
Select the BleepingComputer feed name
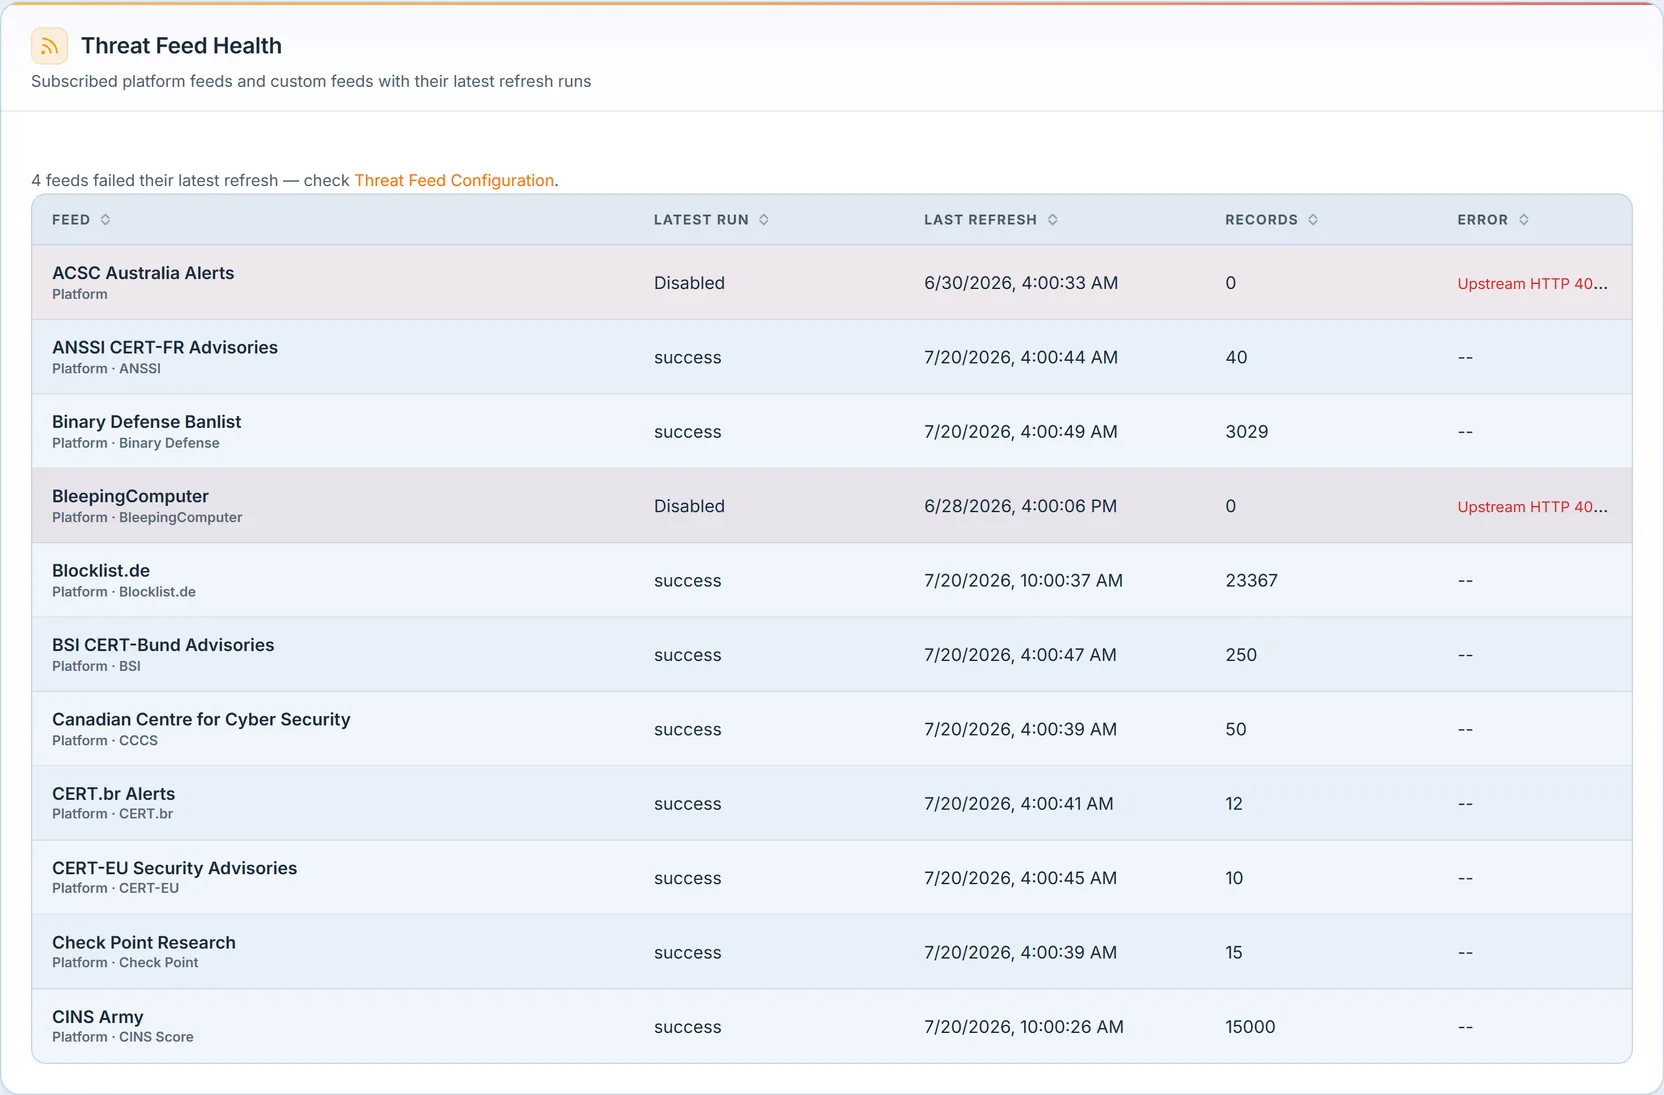[x=130, y=496]
